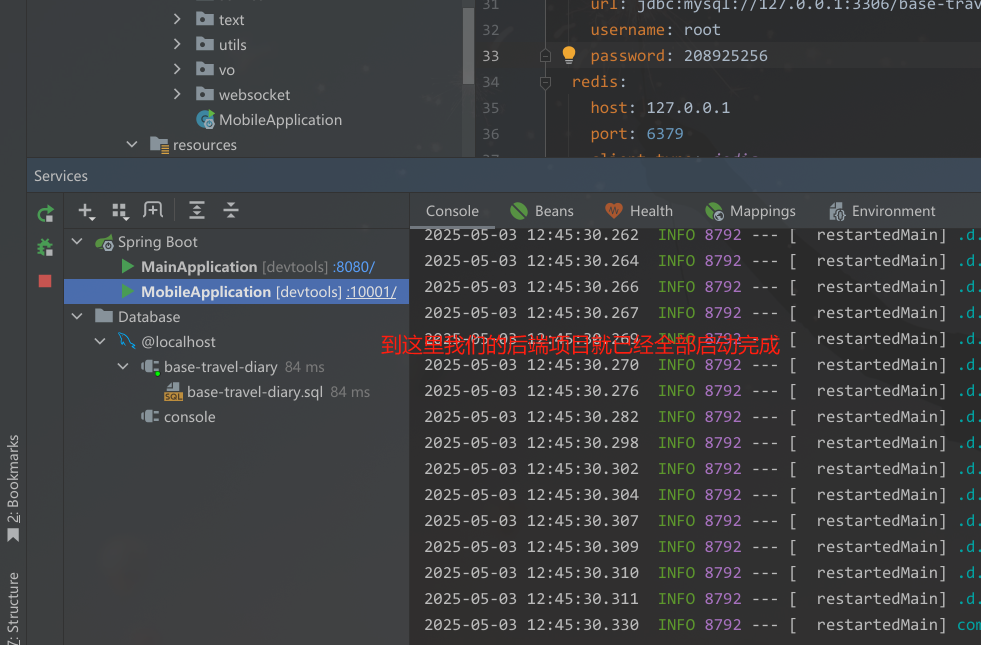The width and height of the screenshot is (981, 645).
Task: Click the project tree vertical scrollbar
Action: click(x=468, y=45)
